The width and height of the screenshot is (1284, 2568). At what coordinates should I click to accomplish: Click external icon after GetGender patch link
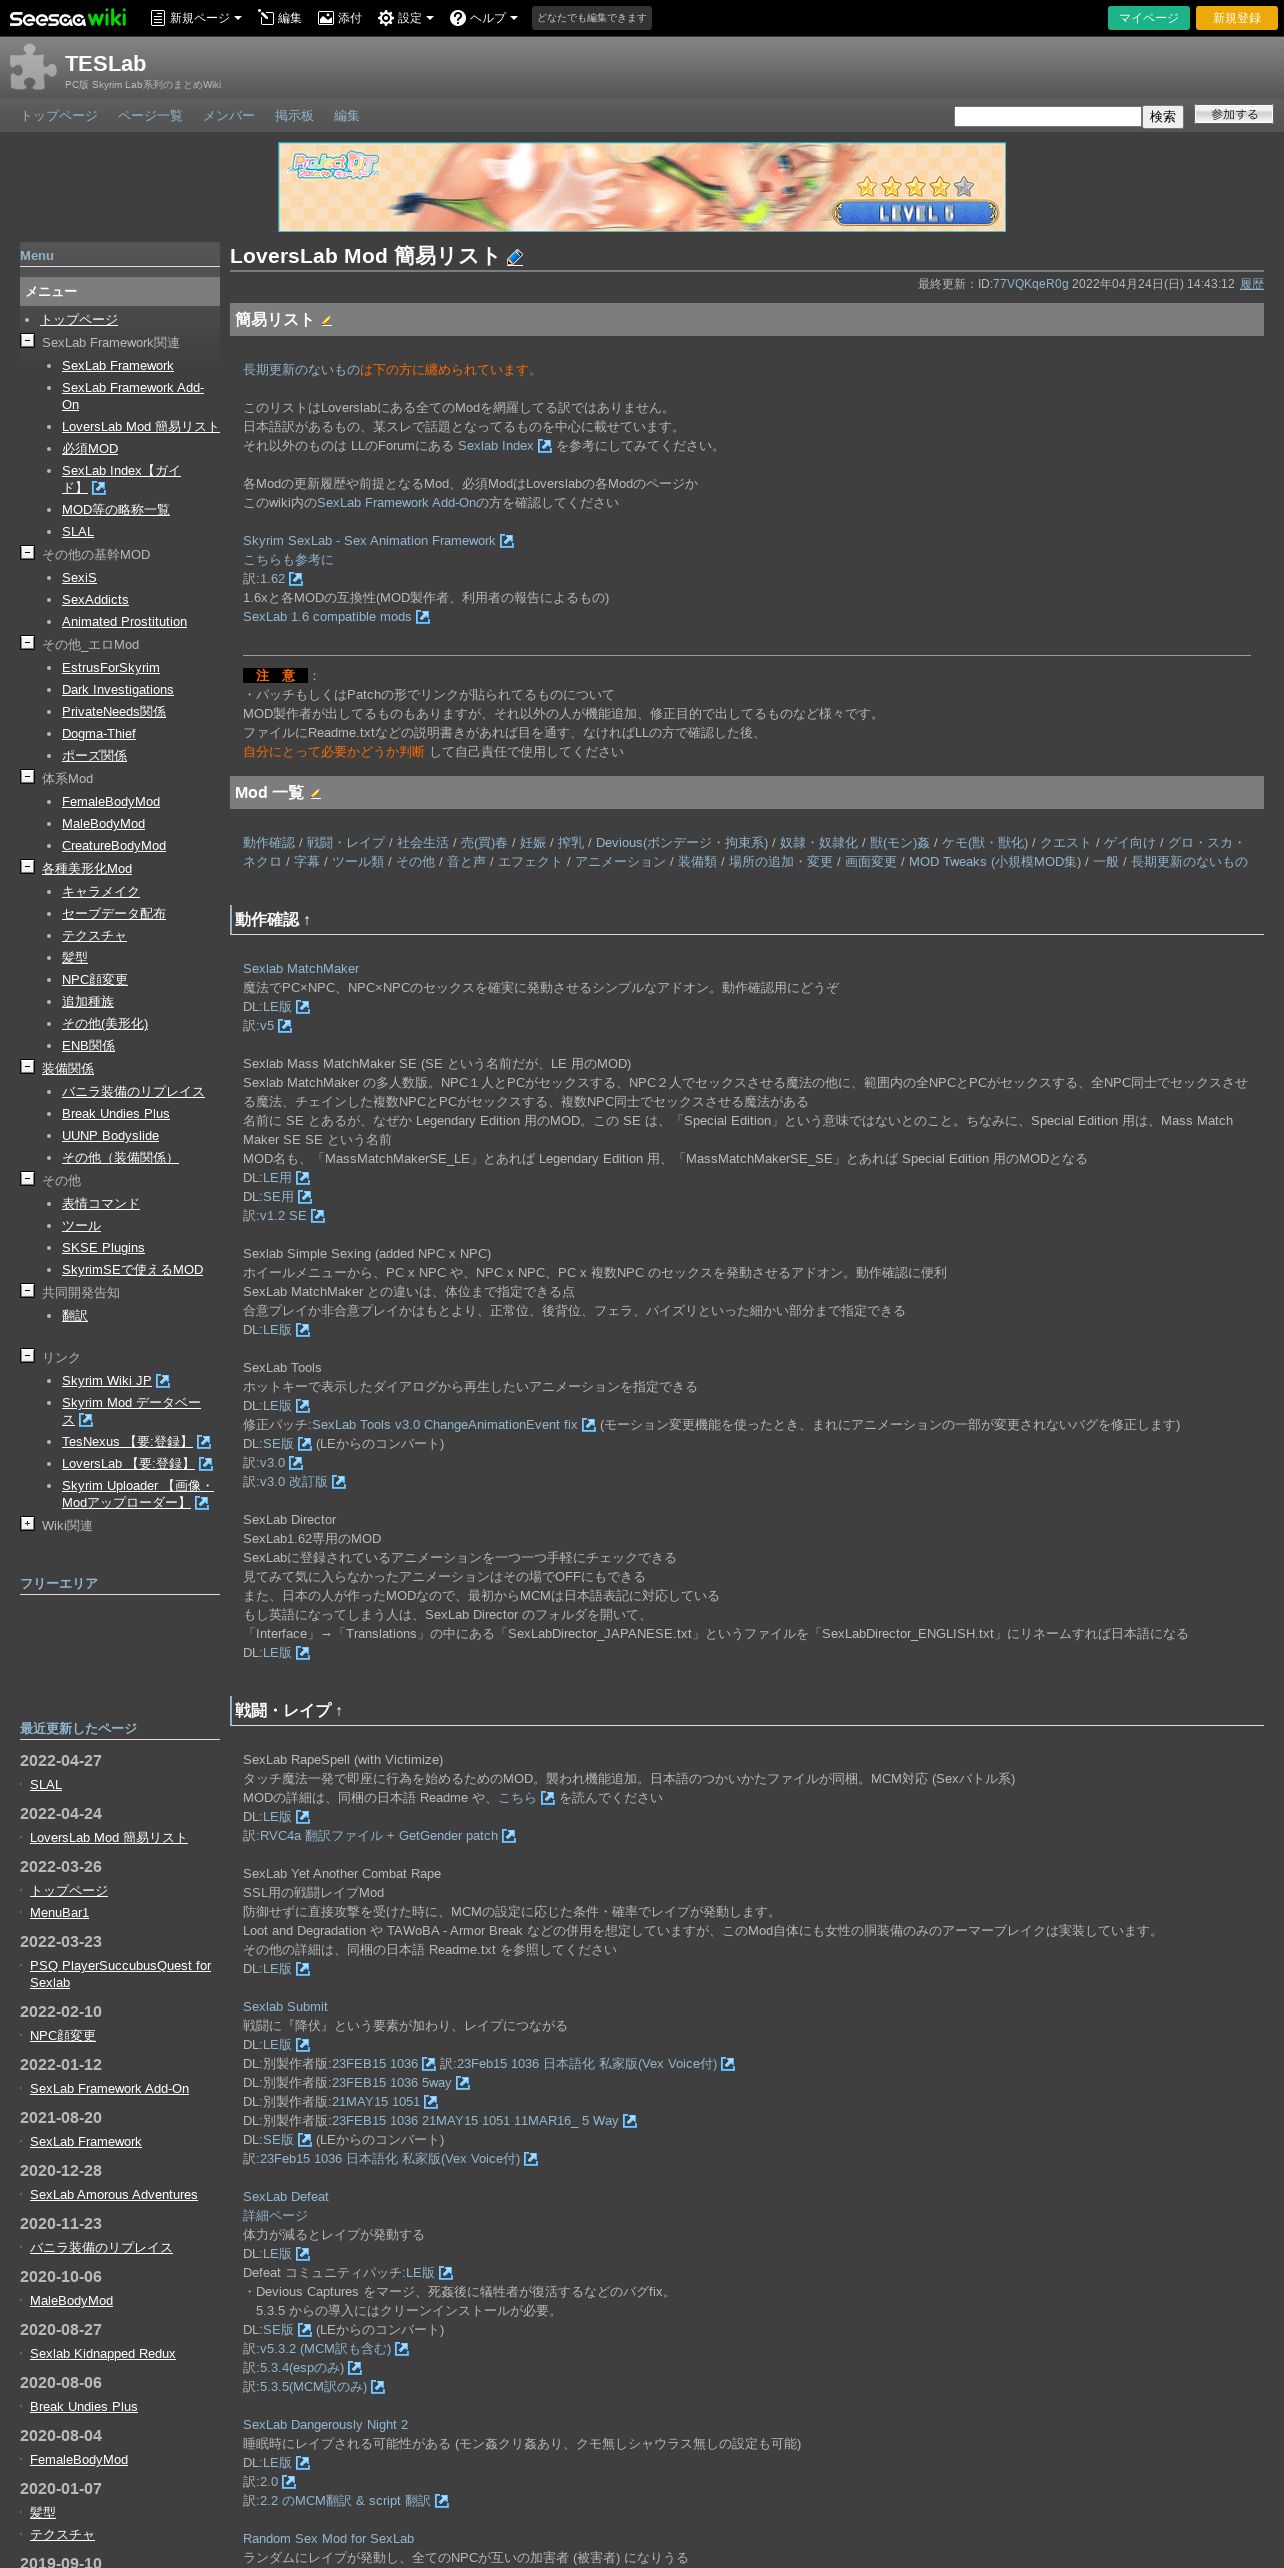tap(509, 1836)
